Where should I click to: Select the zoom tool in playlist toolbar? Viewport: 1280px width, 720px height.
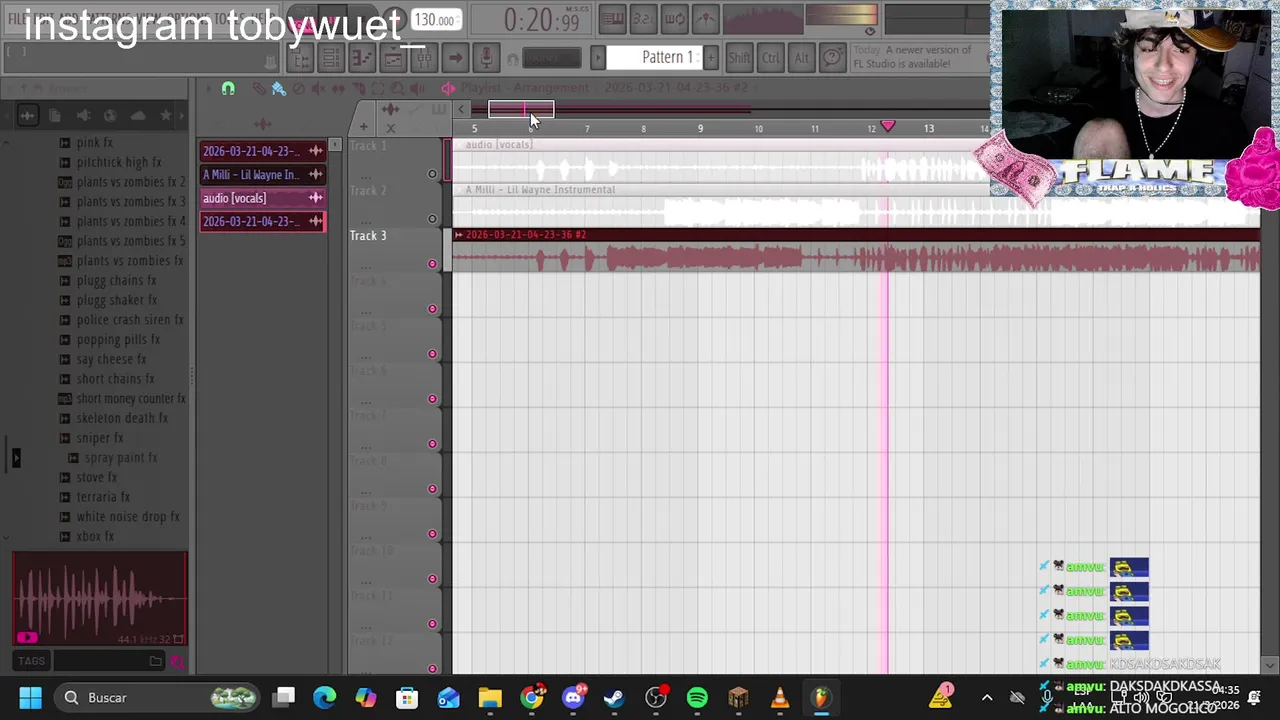click(x=397, y=88)
